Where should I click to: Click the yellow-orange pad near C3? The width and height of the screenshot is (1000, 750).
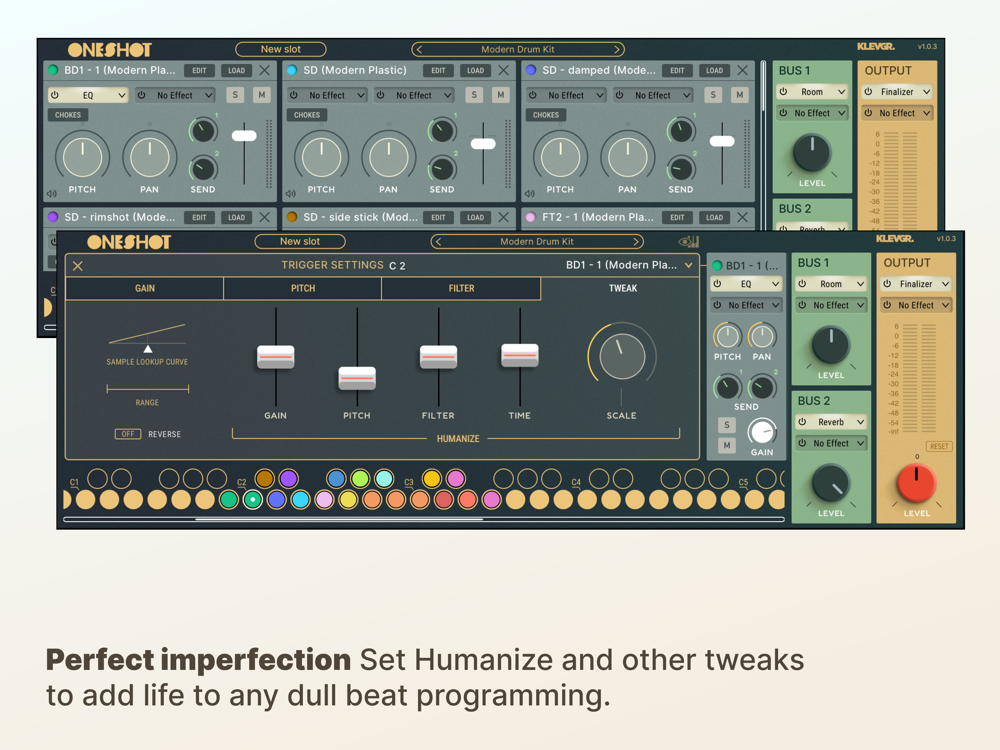(432, 478)
